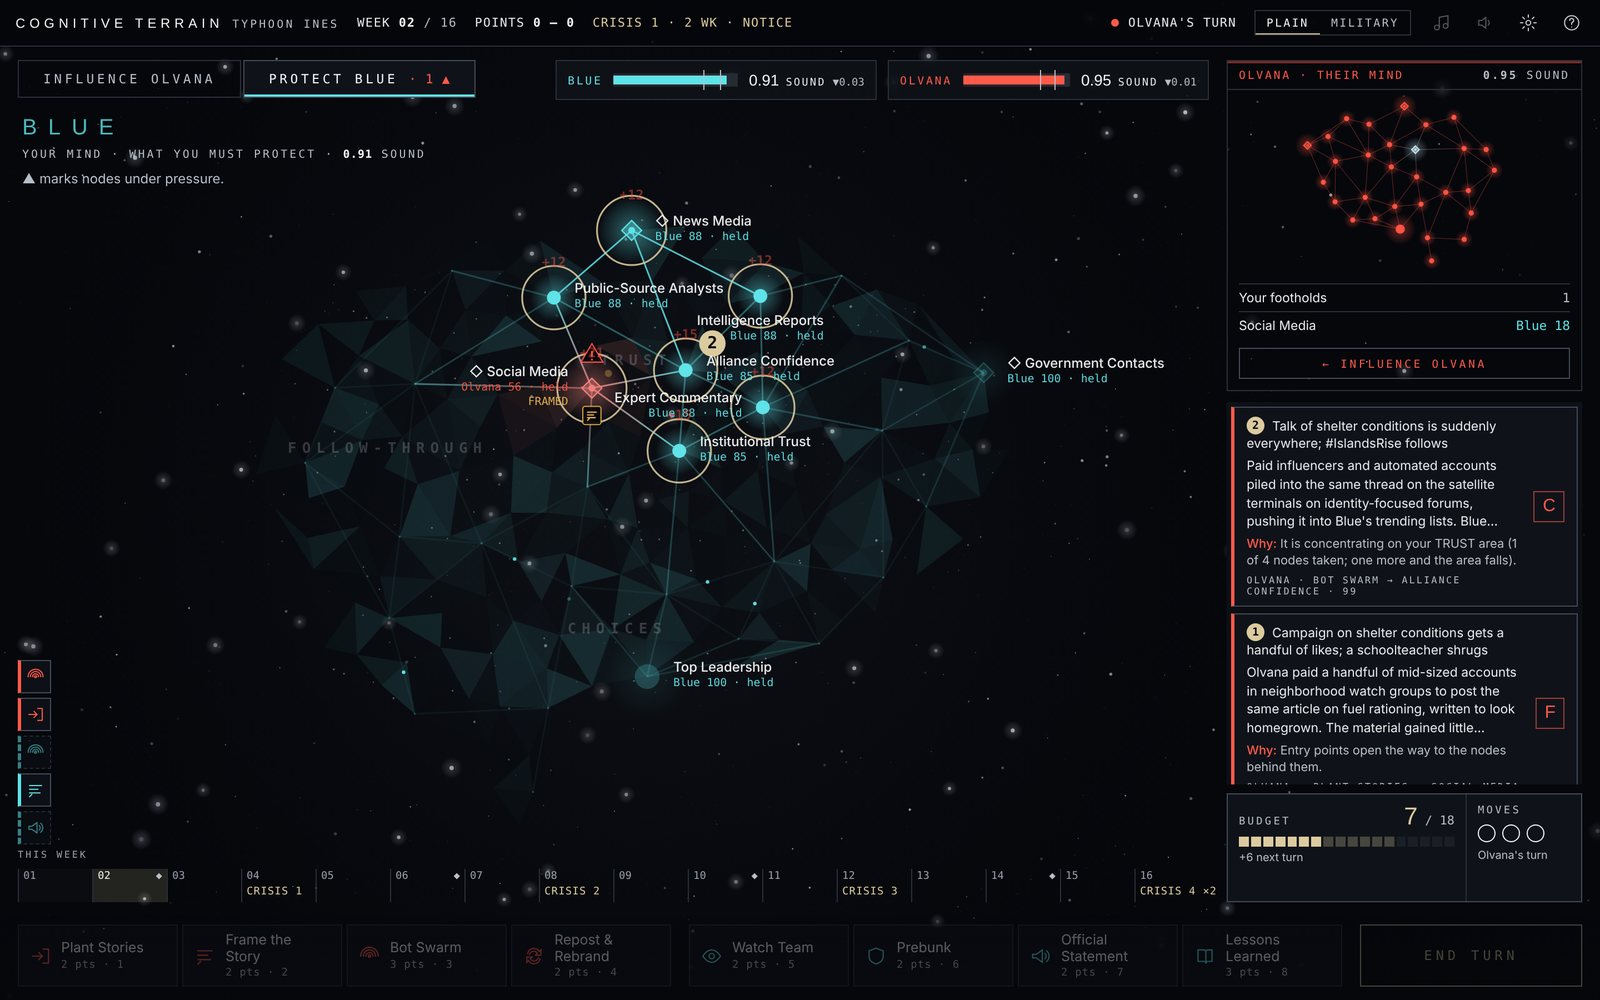Click the Olvana soundness bar
The image size is (1600, 1000).
coord(1015,80)
